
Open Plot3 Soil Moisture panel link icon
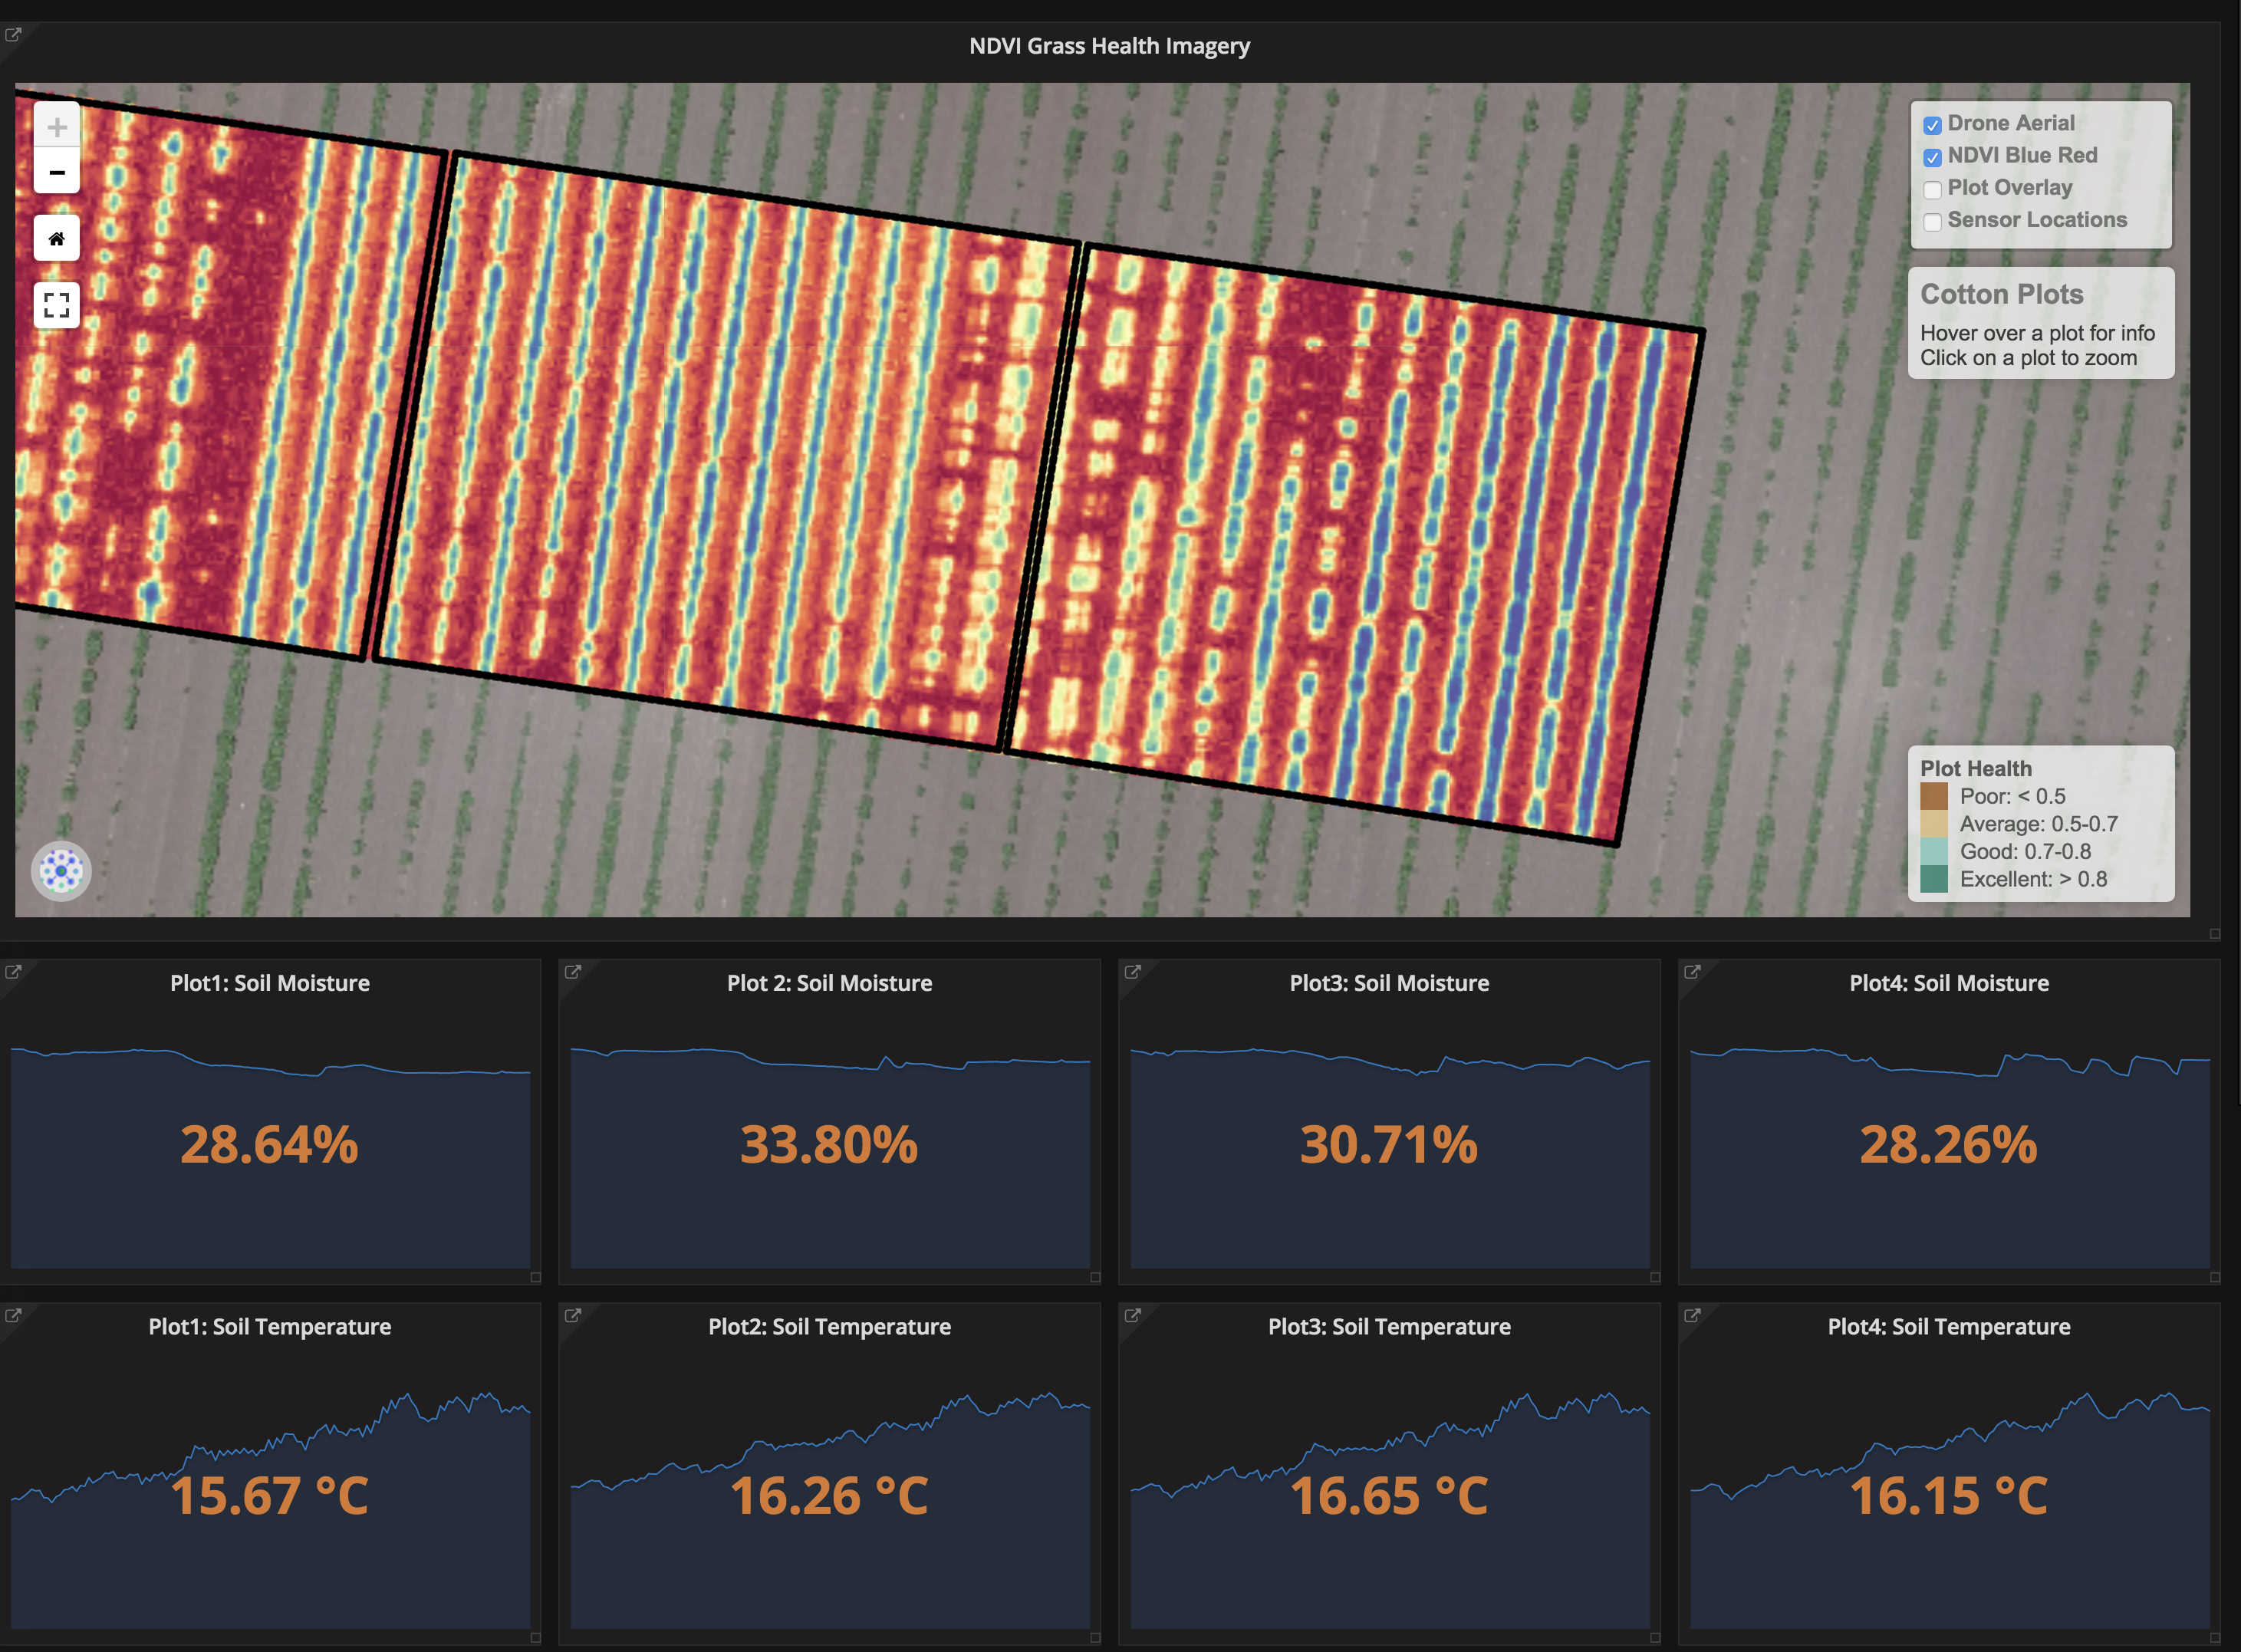tap(1132, 972)
